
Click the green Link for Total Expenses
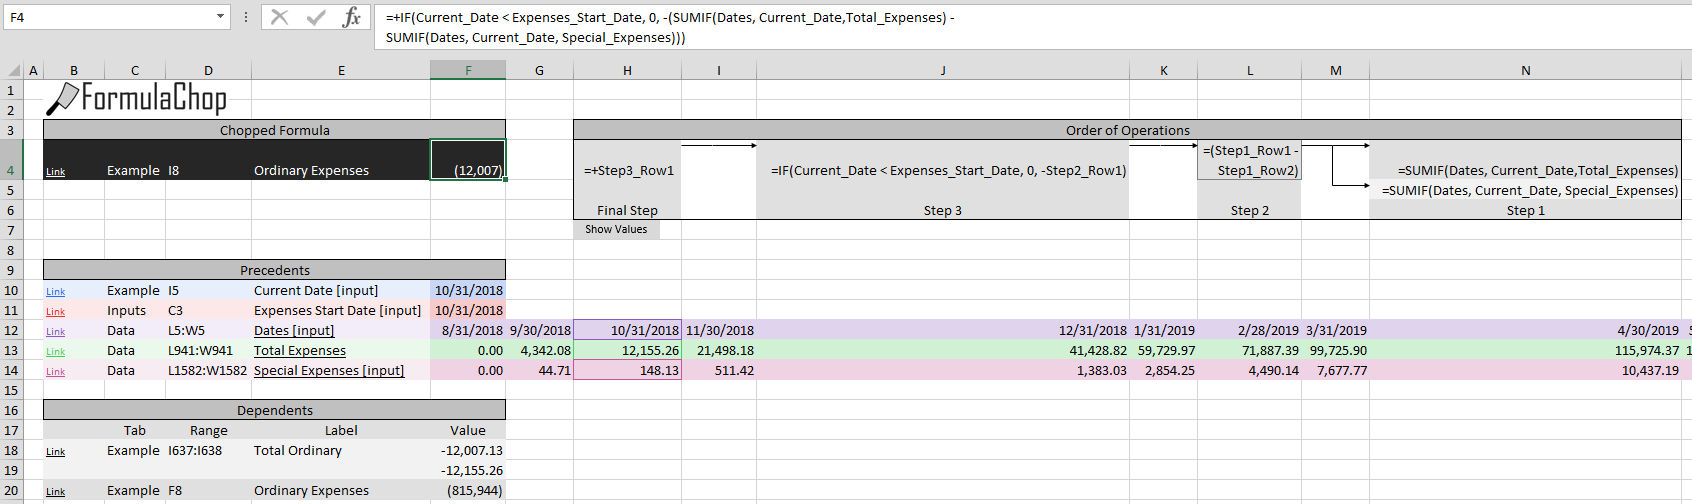tap(55, 352)
